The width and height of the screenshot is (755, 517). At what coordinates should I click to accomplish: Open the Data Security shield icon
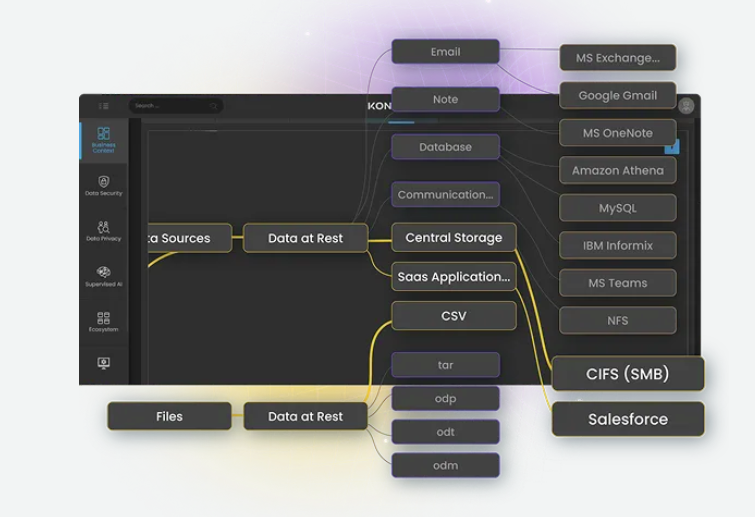pyautogui.click(x=103, y=185)
